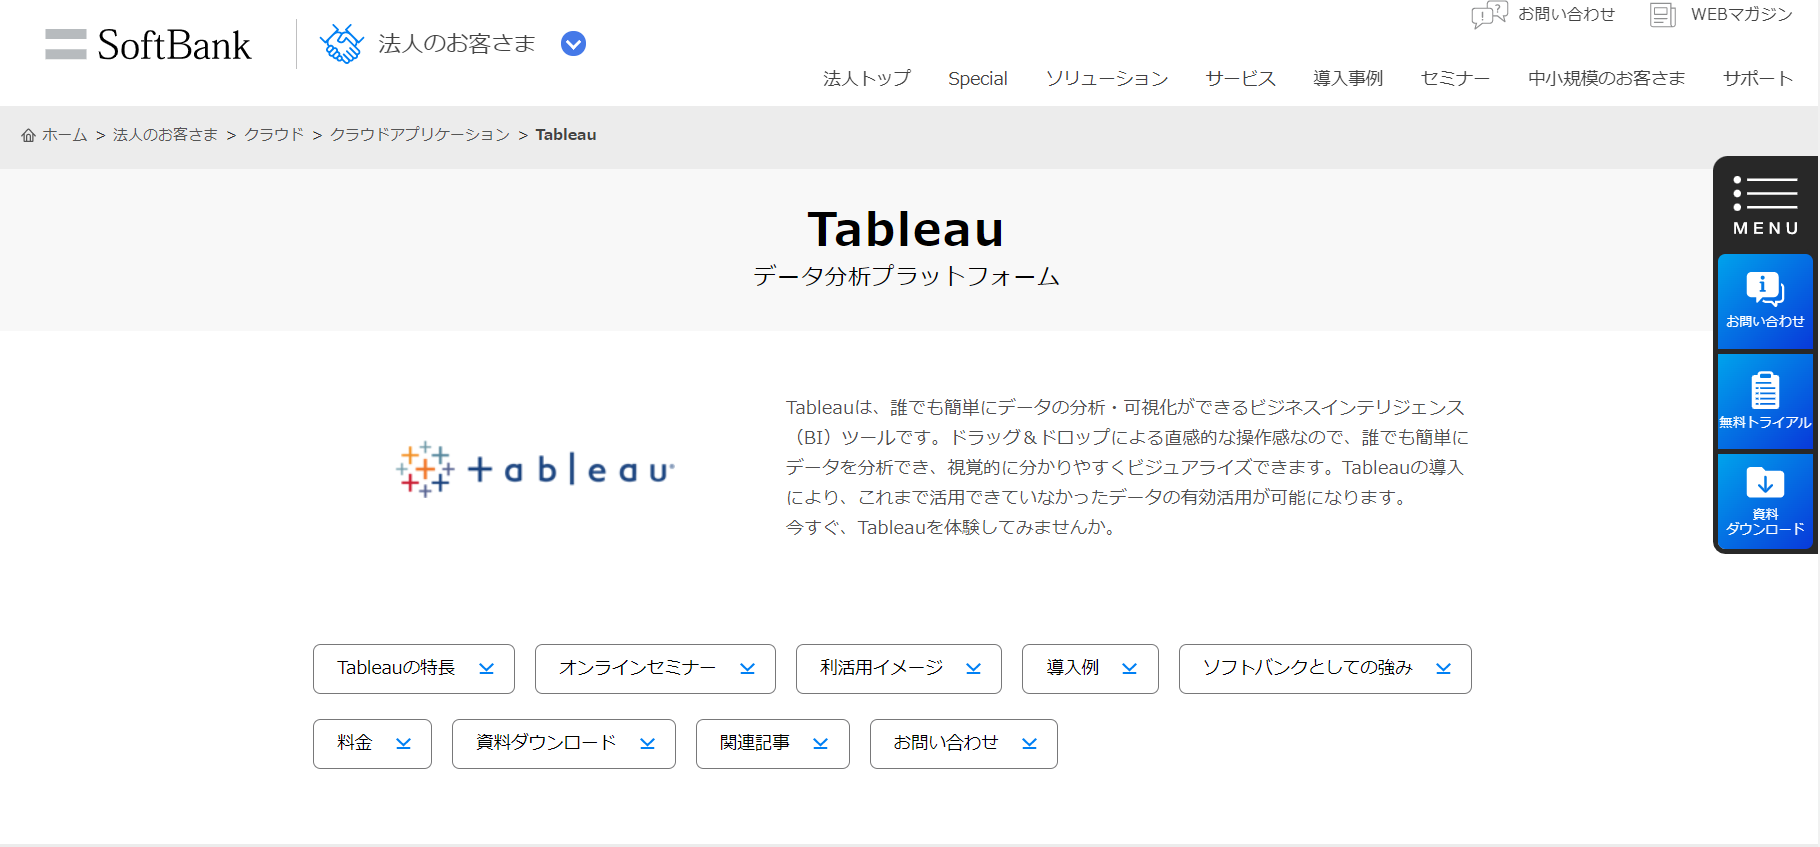This screenshot has width=1820, height=847.
Task: Jump to 導入例 section
Action: tap(1090, 669)
